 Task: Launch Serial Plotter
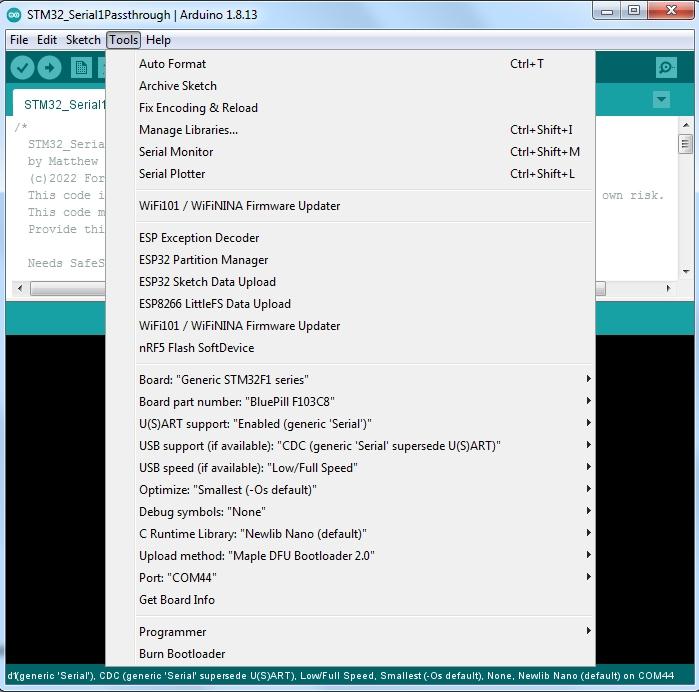click(x=350, y=173)
